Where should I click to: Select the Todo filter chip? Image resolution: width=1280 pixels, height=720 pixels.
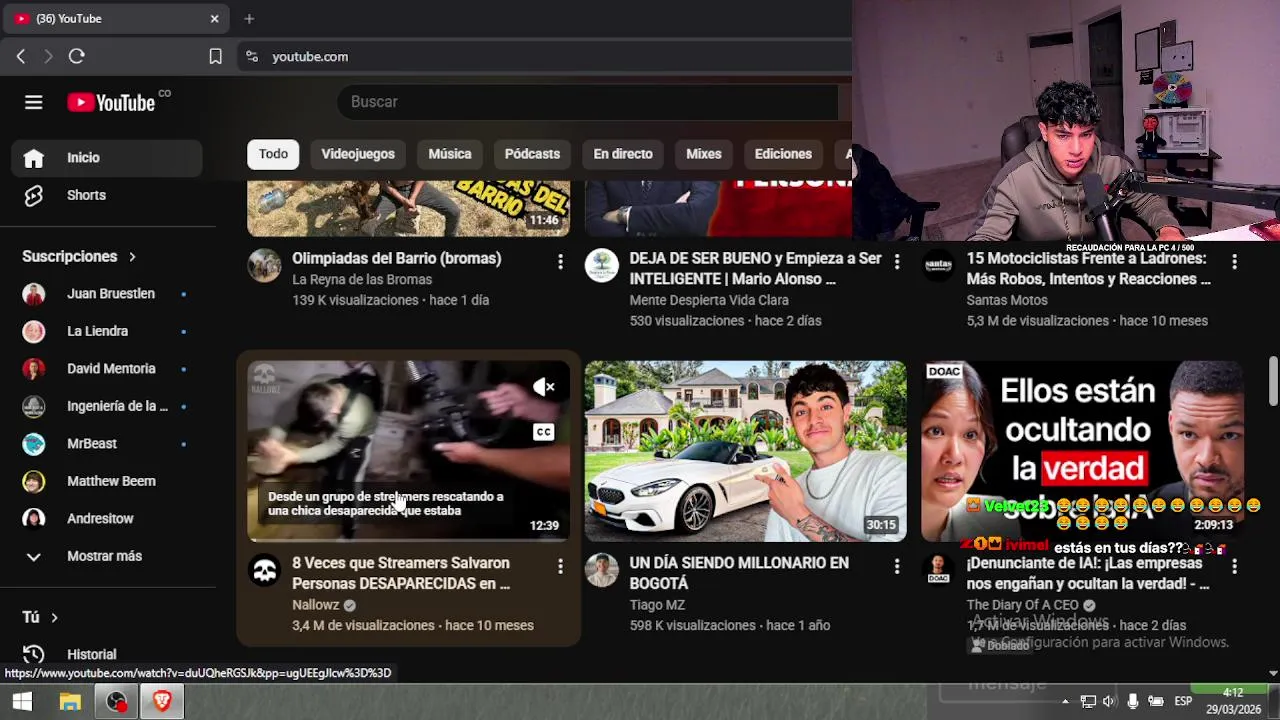coord(273,154)
